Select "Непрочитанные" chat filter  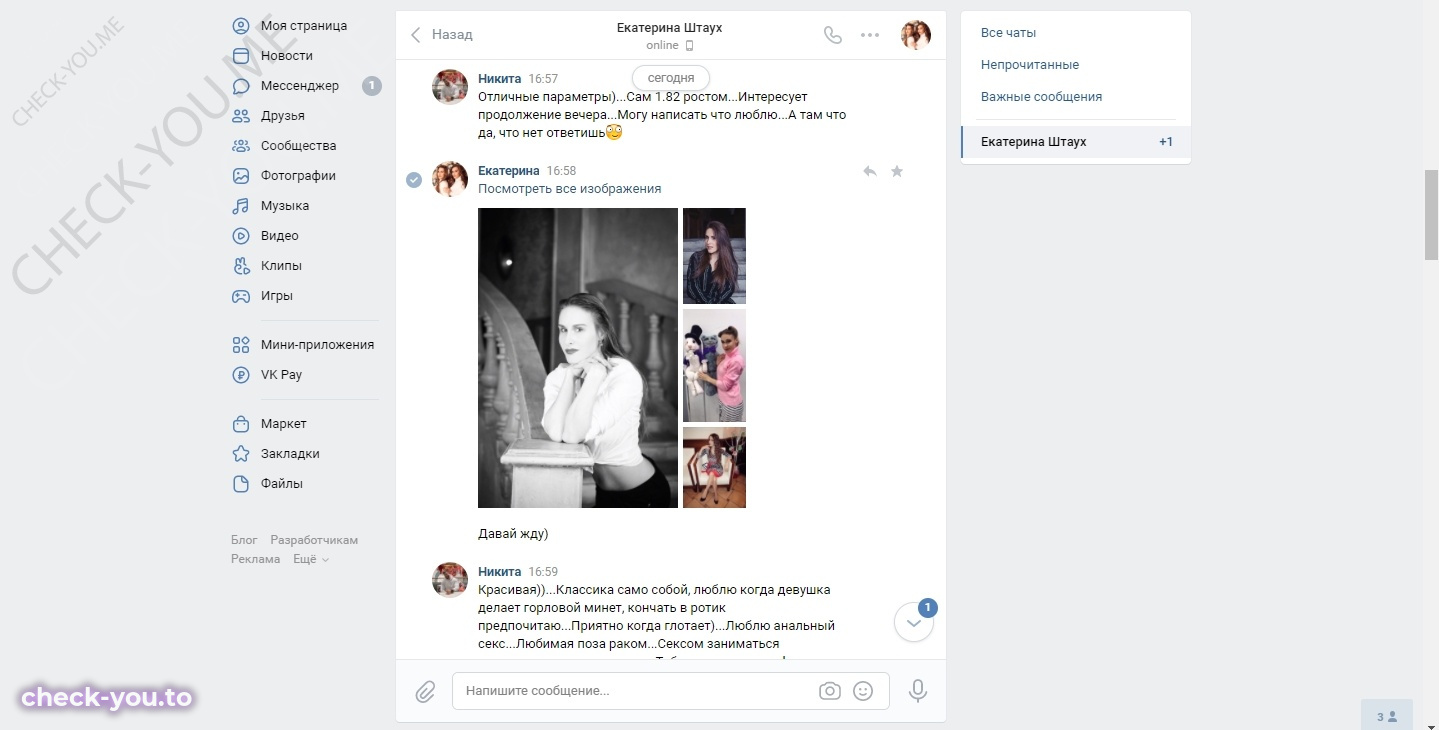(1030, 65)
